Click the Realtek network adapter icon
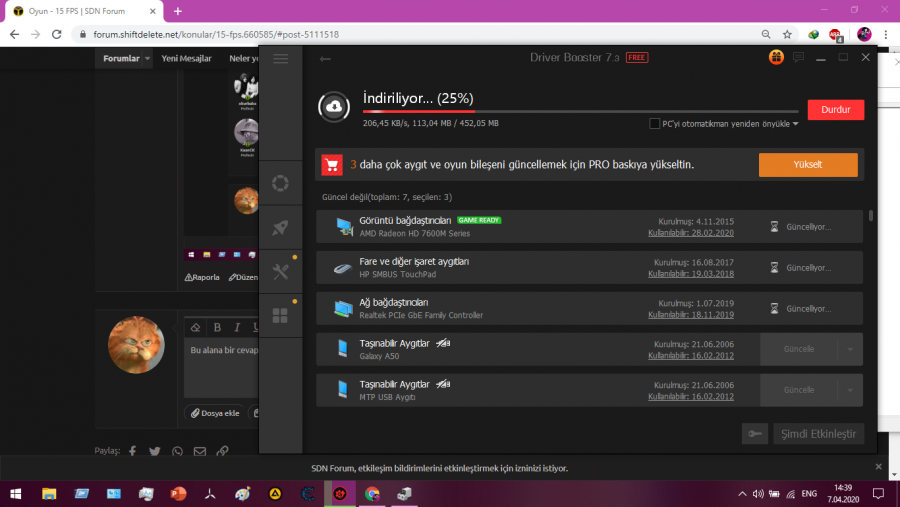 (343, 309)
